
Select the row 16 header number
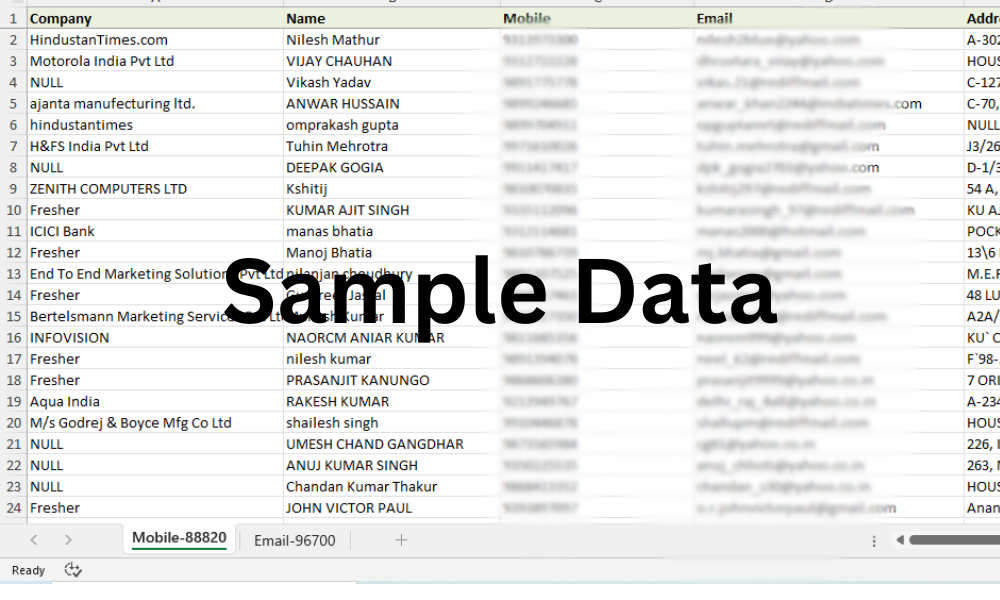(x=13, y=337)
